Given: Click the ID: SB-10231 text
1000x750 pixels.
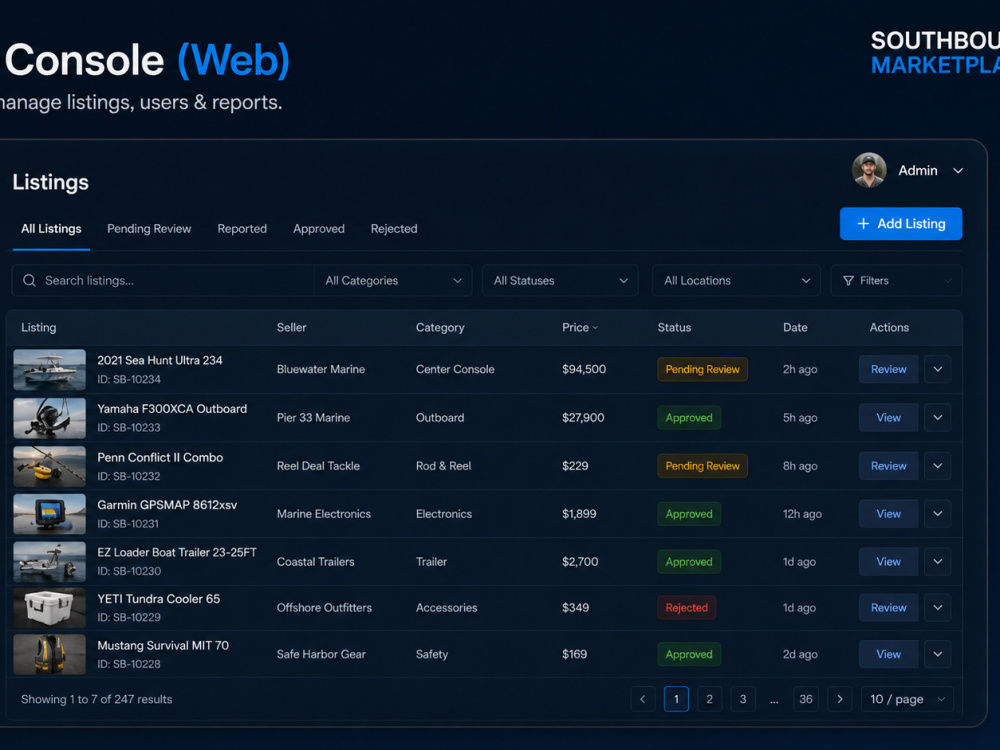Looking at the screenshot, I should (128, 524).
